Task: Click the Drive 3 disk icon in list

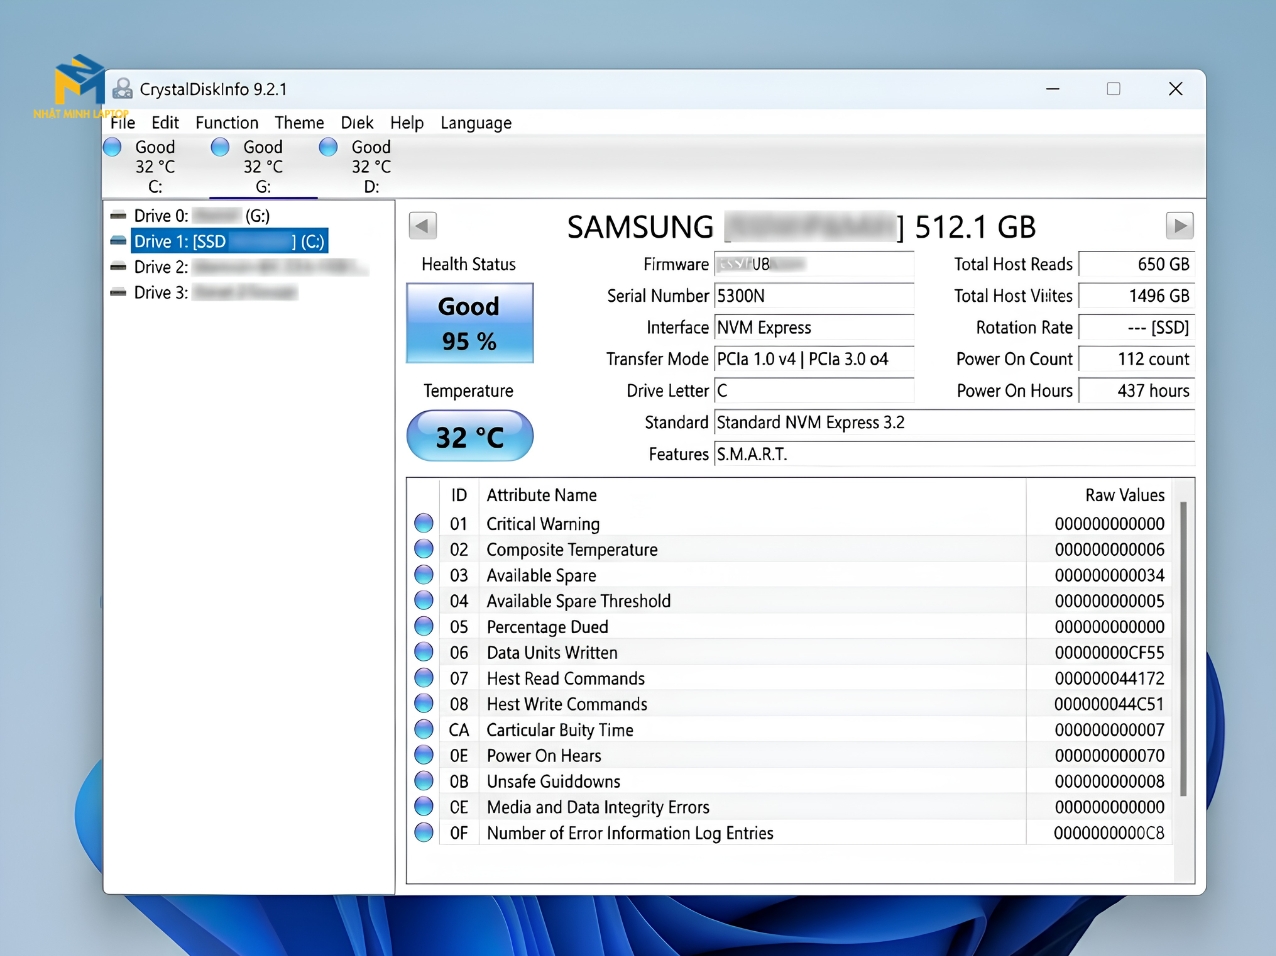Action: 118,293
